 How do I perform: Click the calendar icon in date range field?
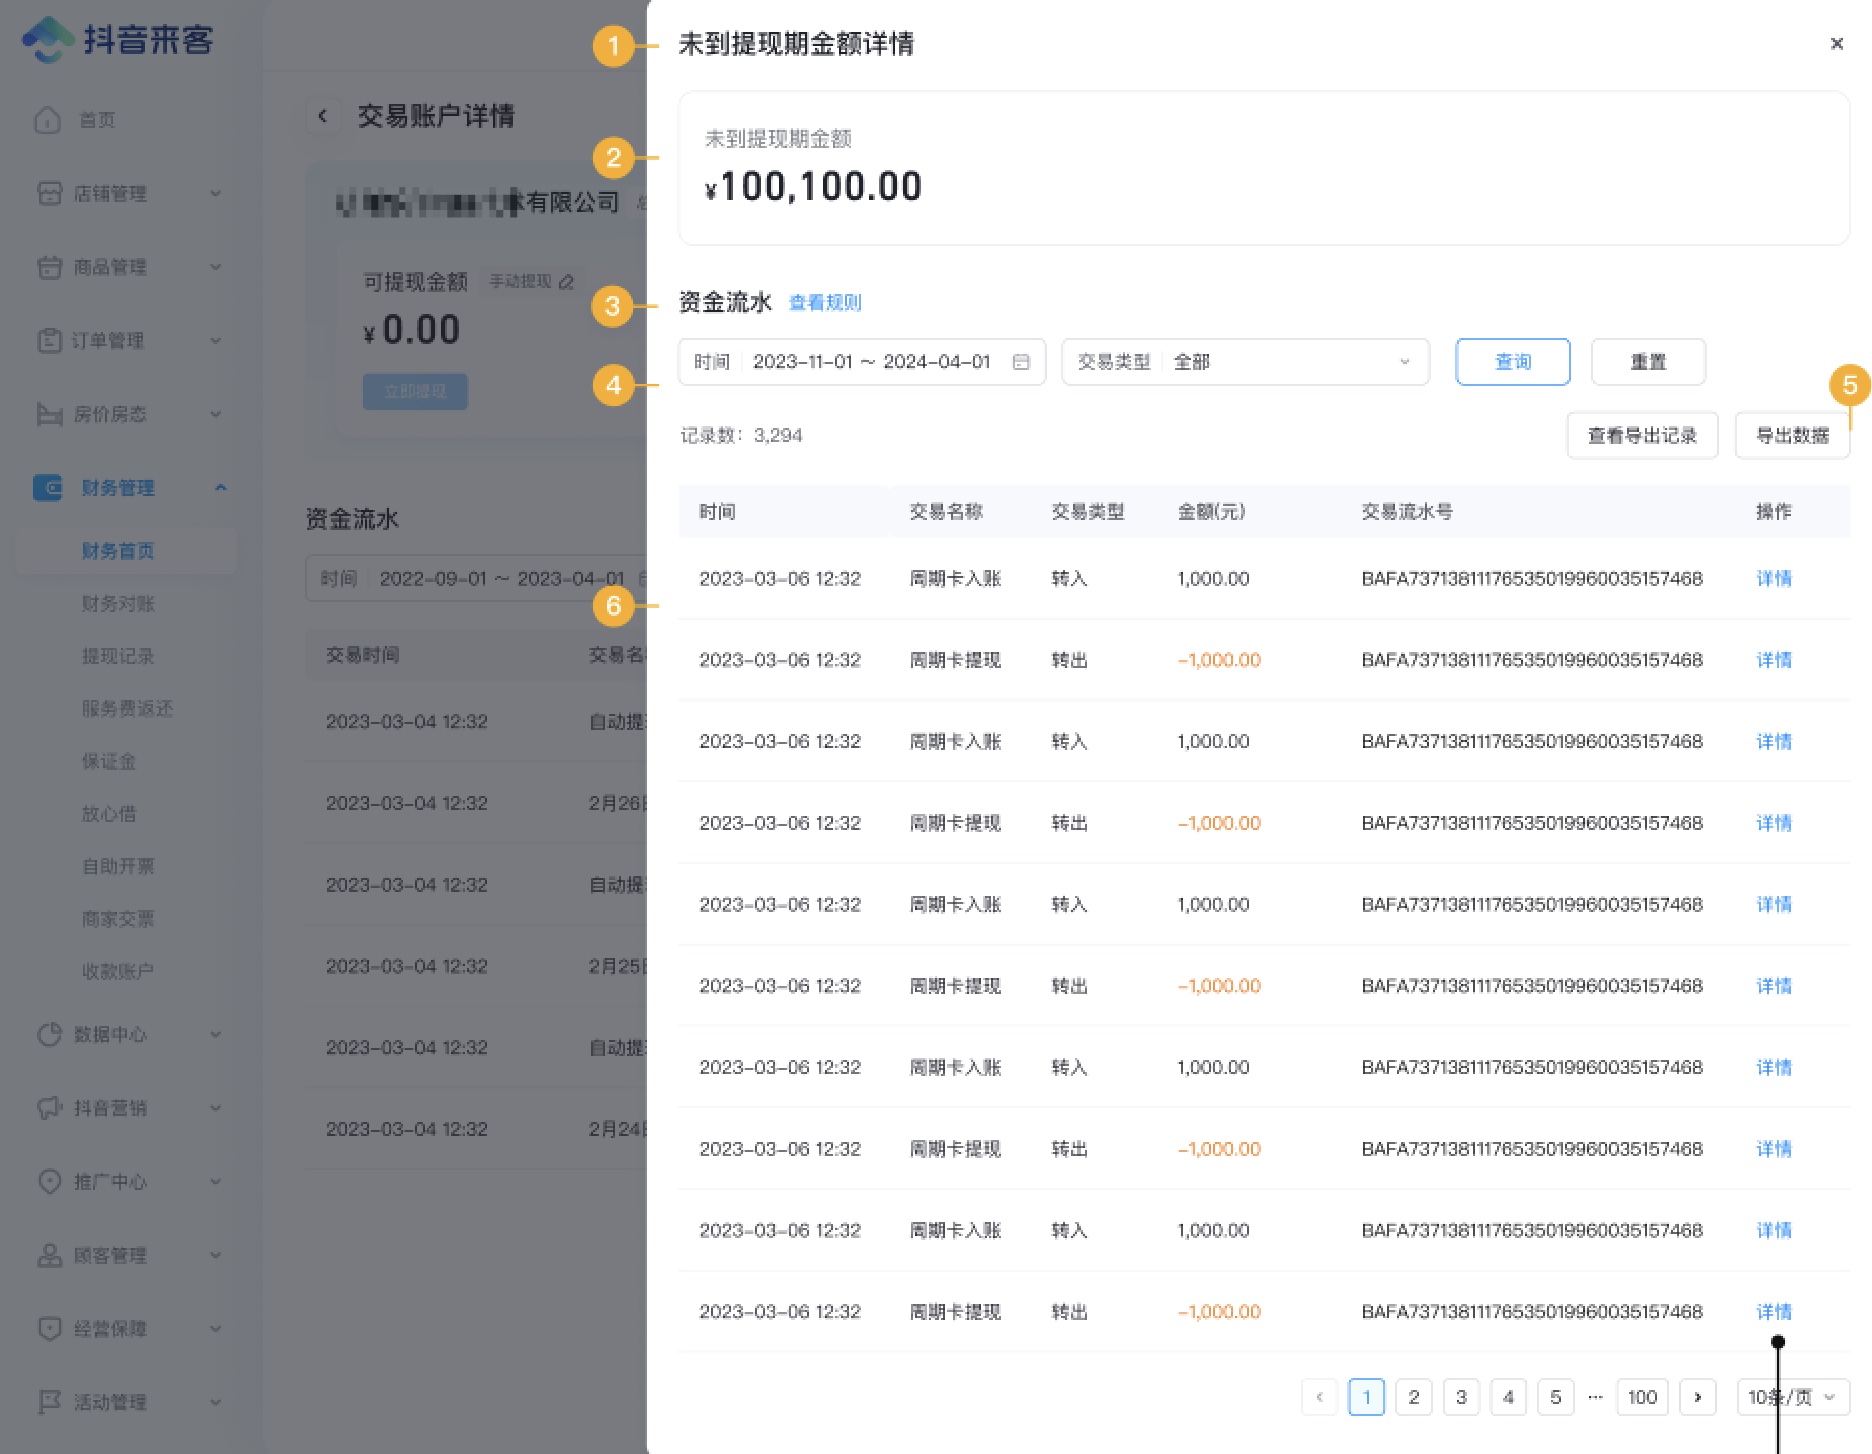1021,362
